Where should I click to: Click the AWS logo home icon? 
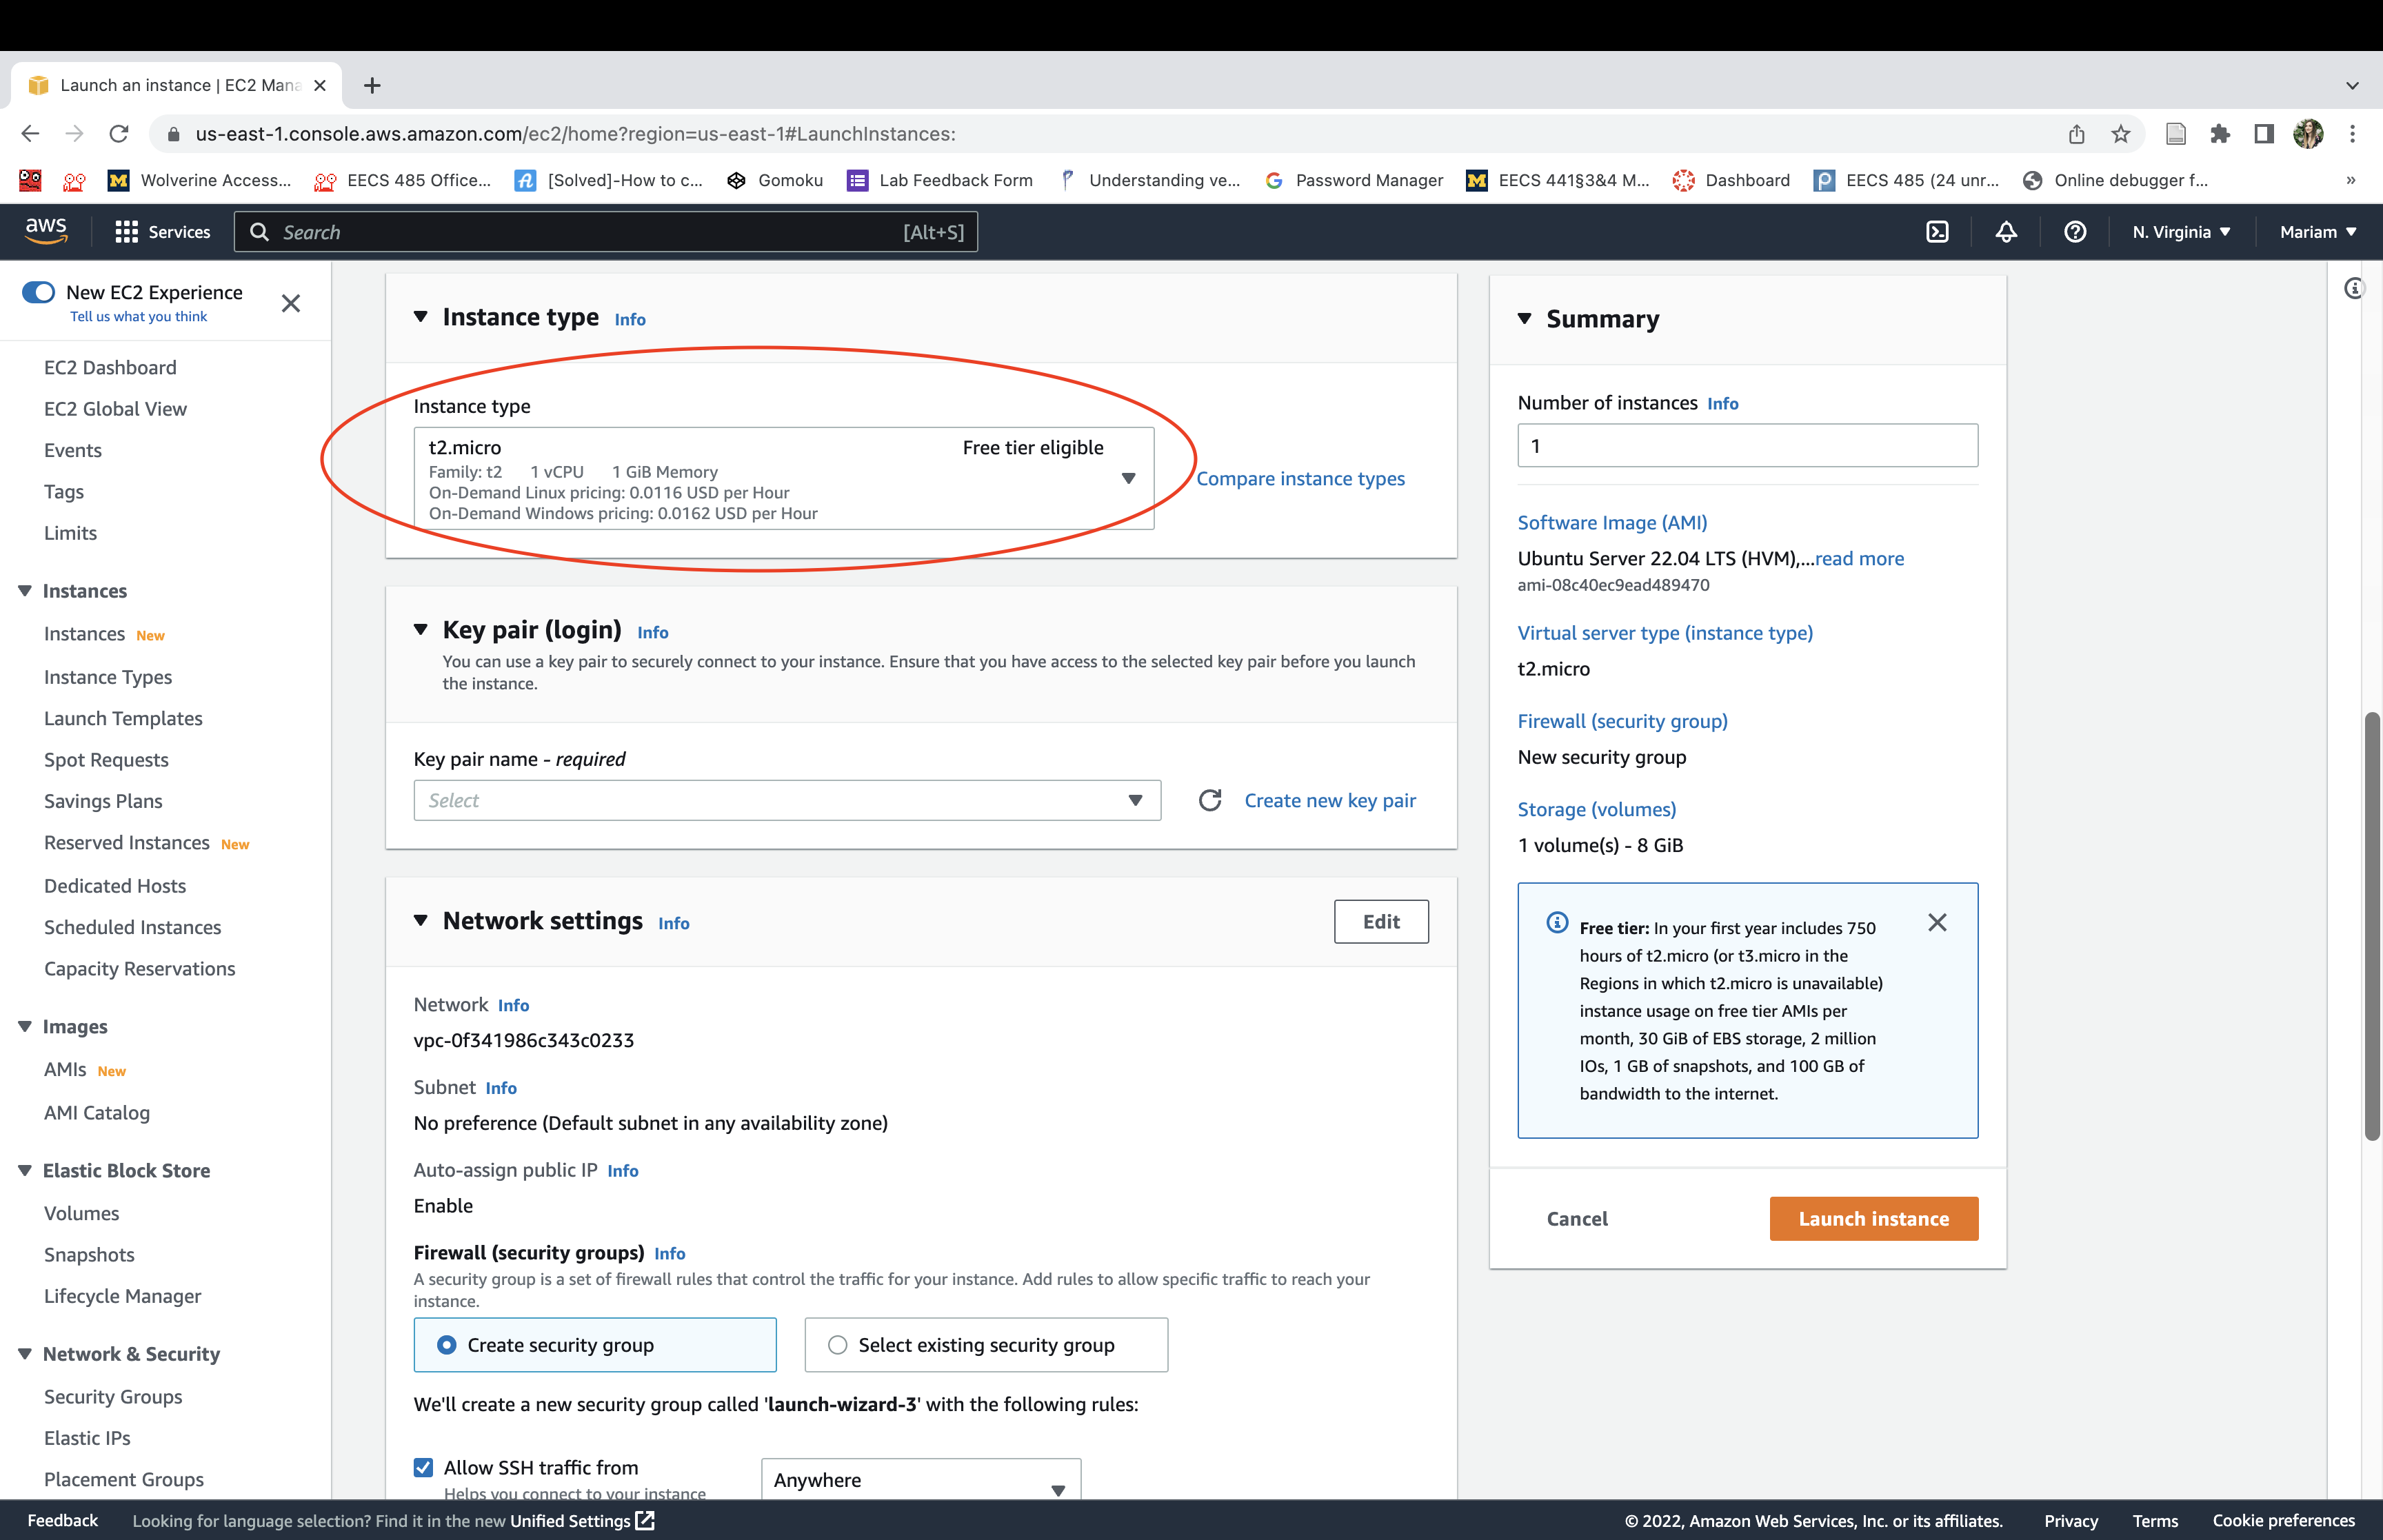coord(46,230)
